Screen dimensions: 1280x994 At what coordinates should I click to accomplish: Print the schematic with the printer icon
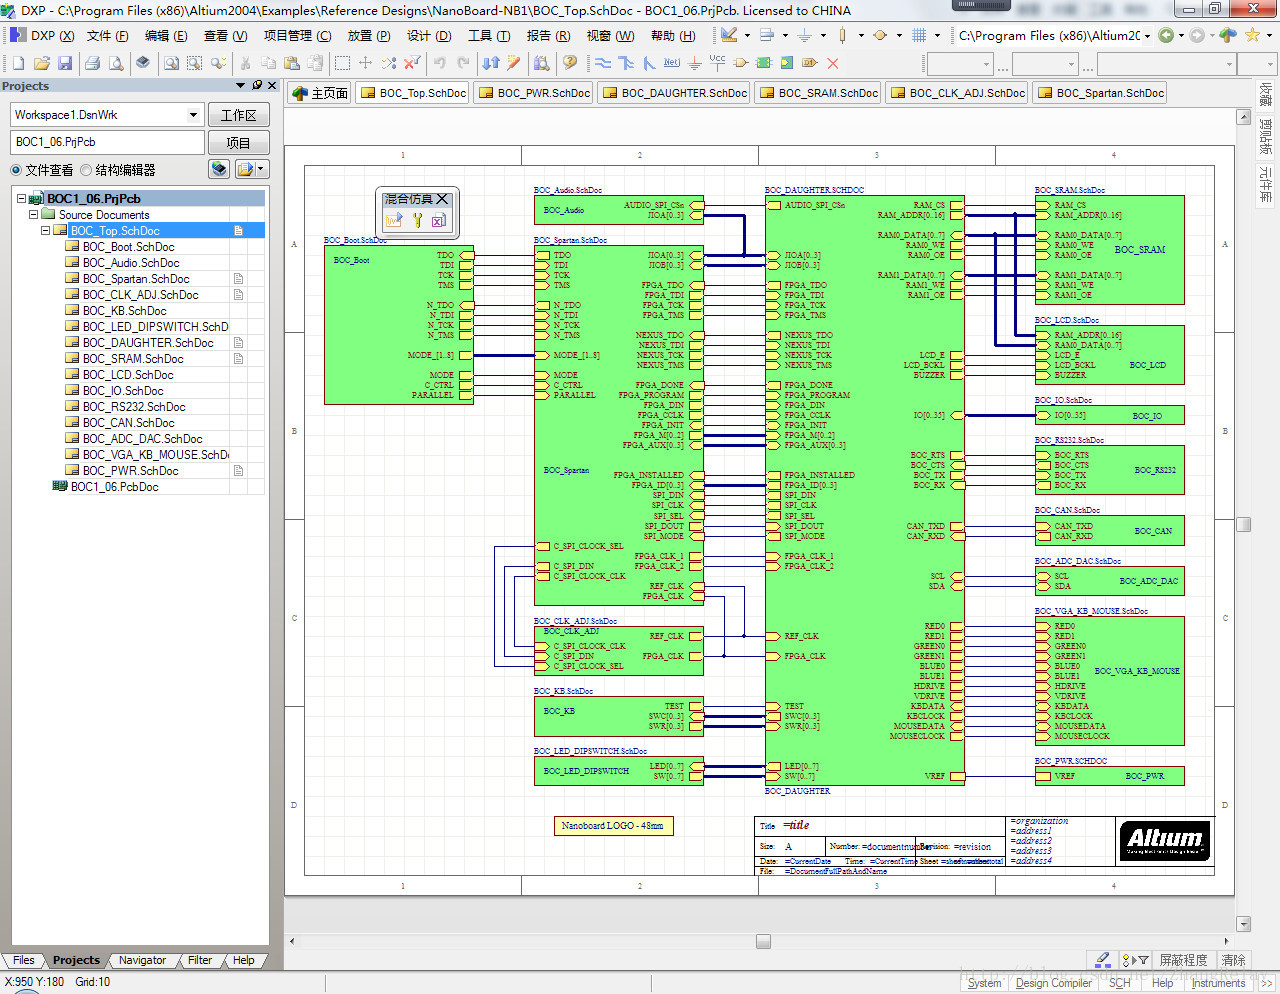click(x=93, y=63)
